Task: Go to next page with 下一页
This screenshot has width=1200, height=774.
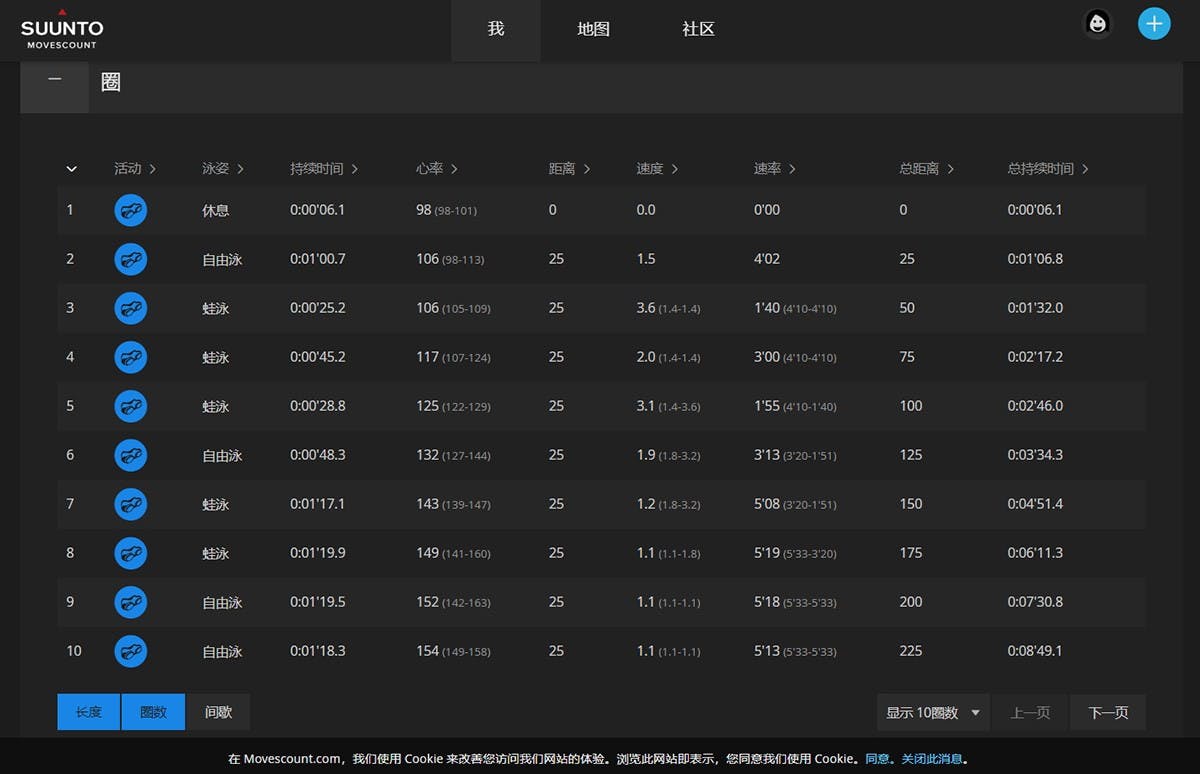Action: 1108,712
